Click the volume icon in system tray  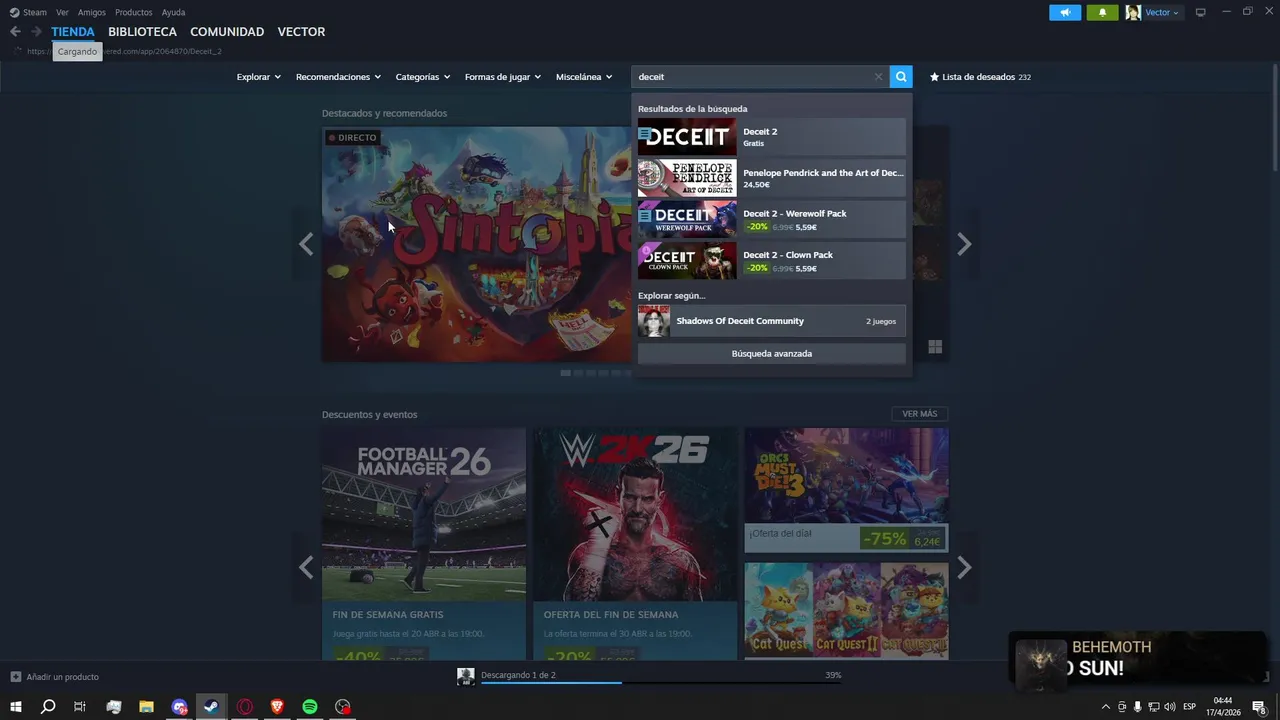coord(1169,707)
